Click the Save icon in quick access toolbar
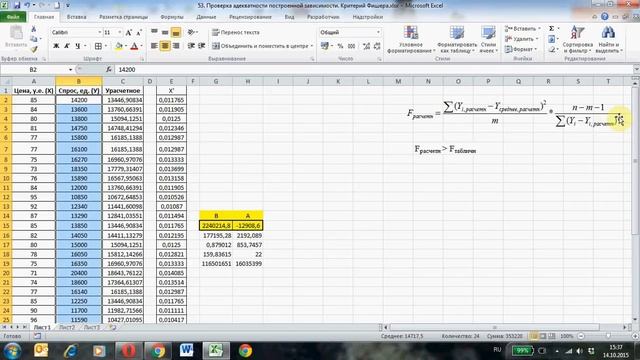Viewport: 640px width, 360px height. point(17,5)
